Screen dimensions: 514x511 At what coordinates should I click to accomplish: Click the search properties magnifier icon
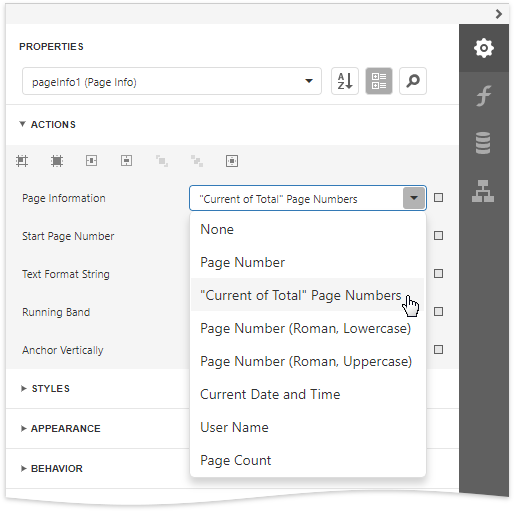coord(413,81)
